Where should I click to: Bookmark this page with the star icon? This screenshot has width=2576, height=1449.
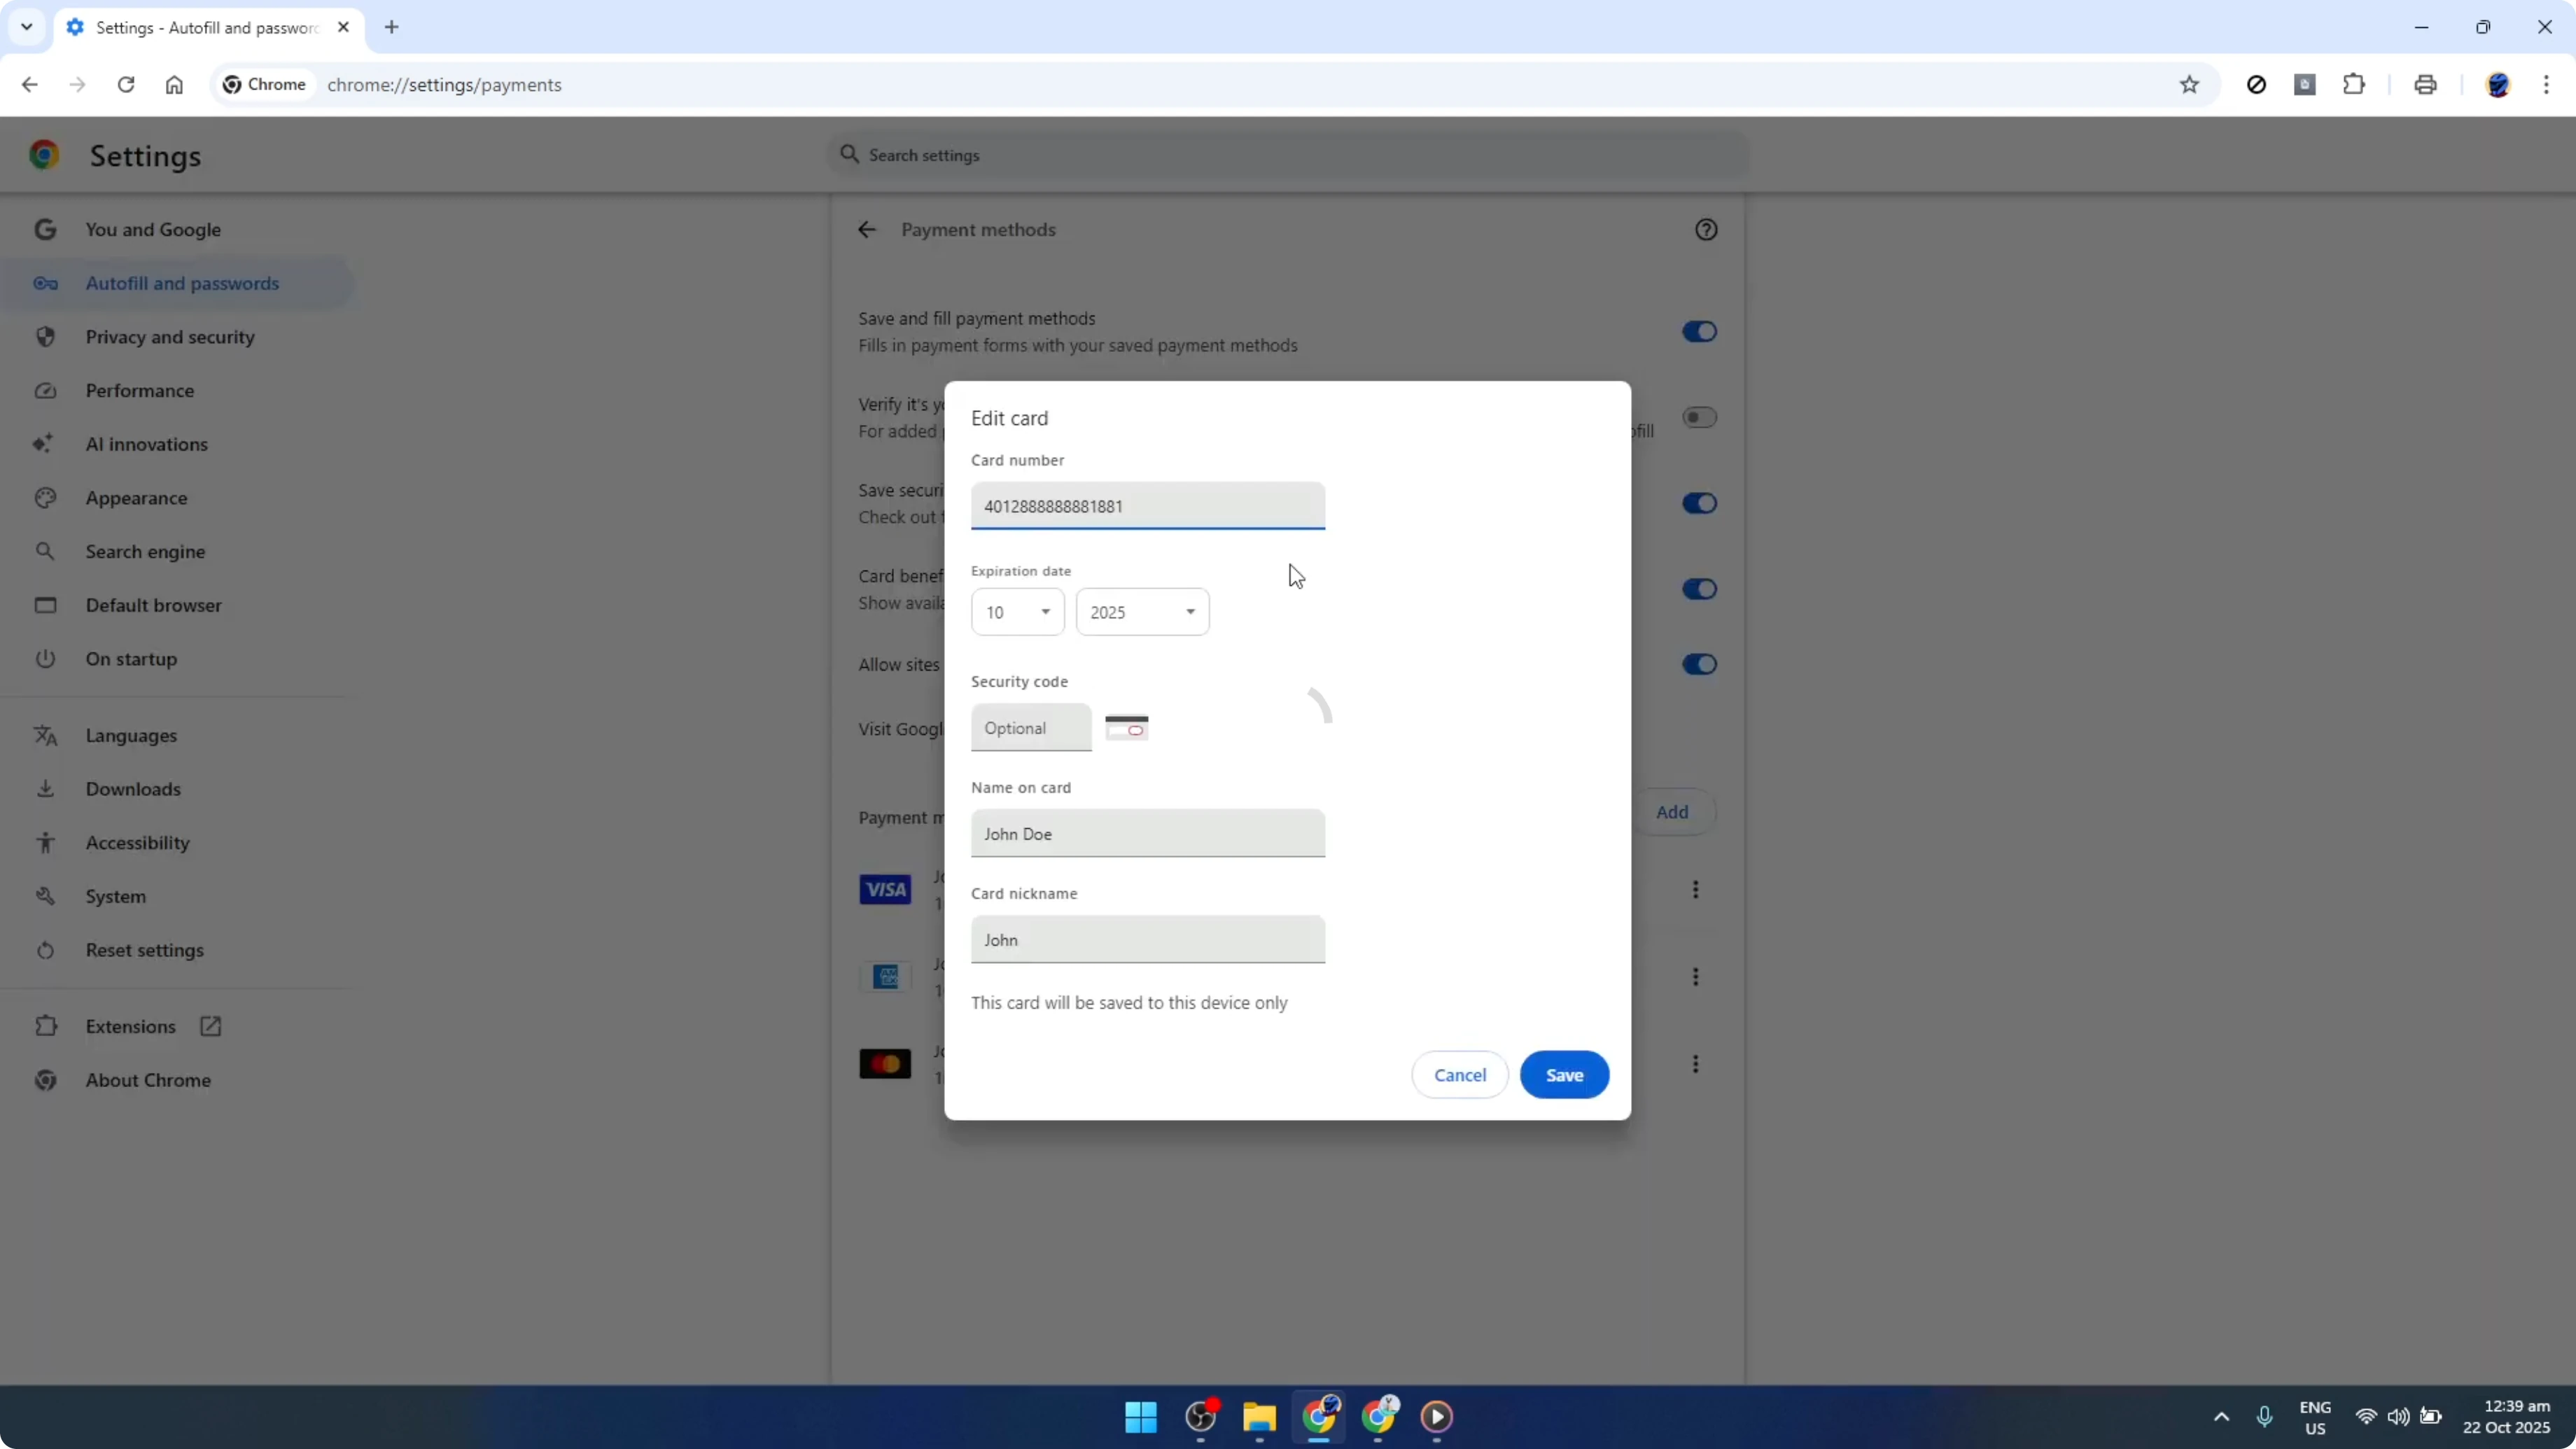pos(2189,84)
